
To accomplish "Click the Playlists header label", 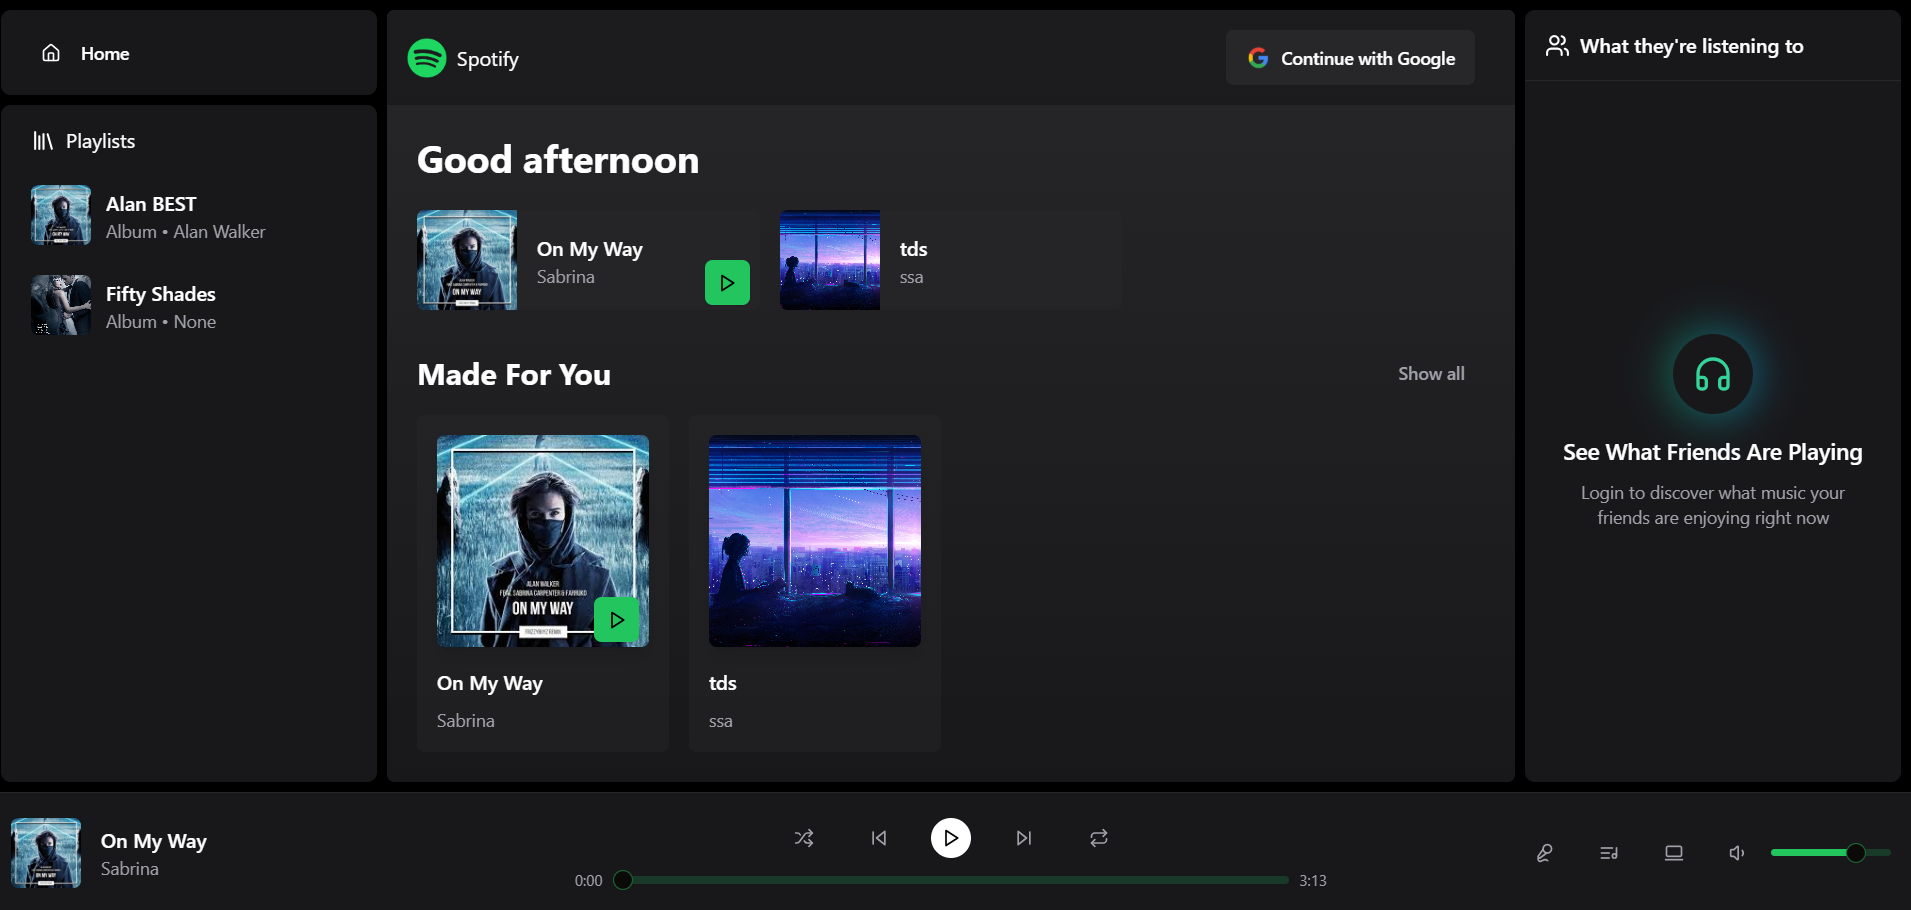I will coord(100,141).
